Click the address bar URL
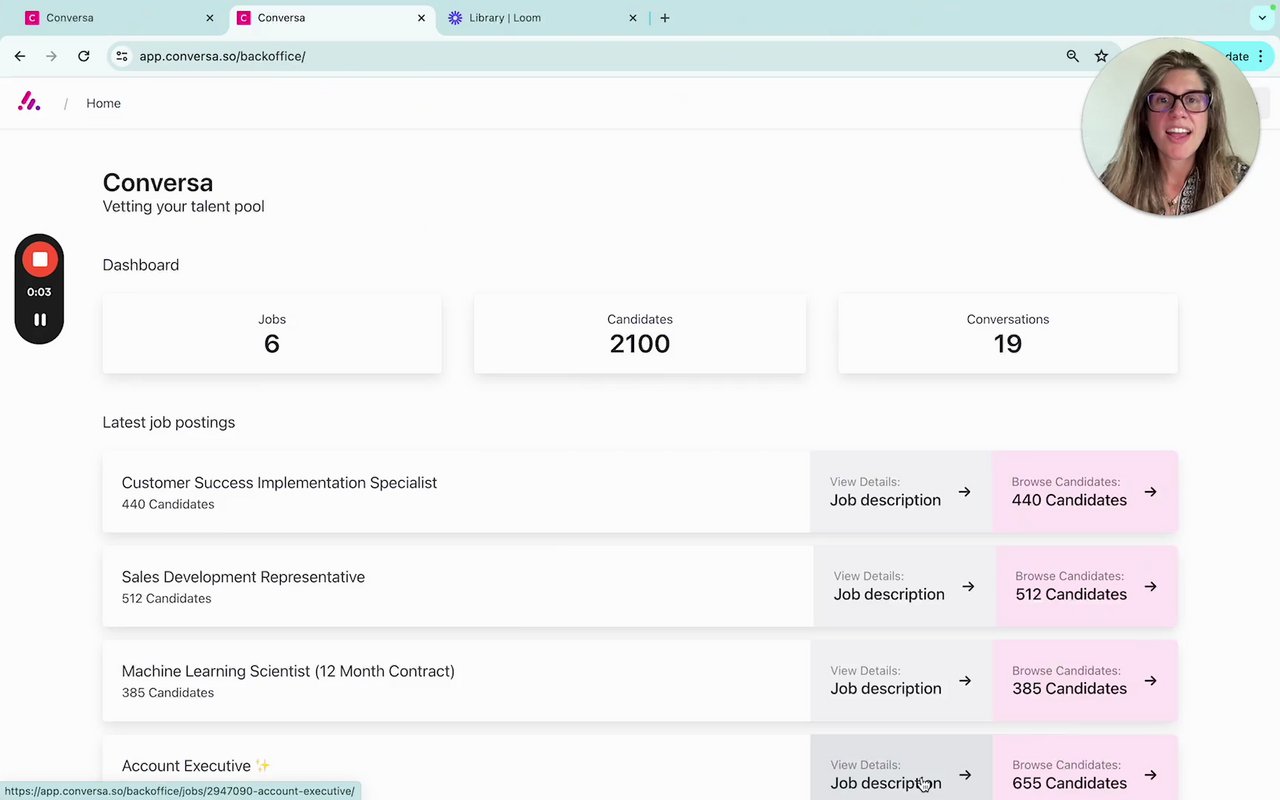The width and height of the screenshot is (1280, 800). 222,56
